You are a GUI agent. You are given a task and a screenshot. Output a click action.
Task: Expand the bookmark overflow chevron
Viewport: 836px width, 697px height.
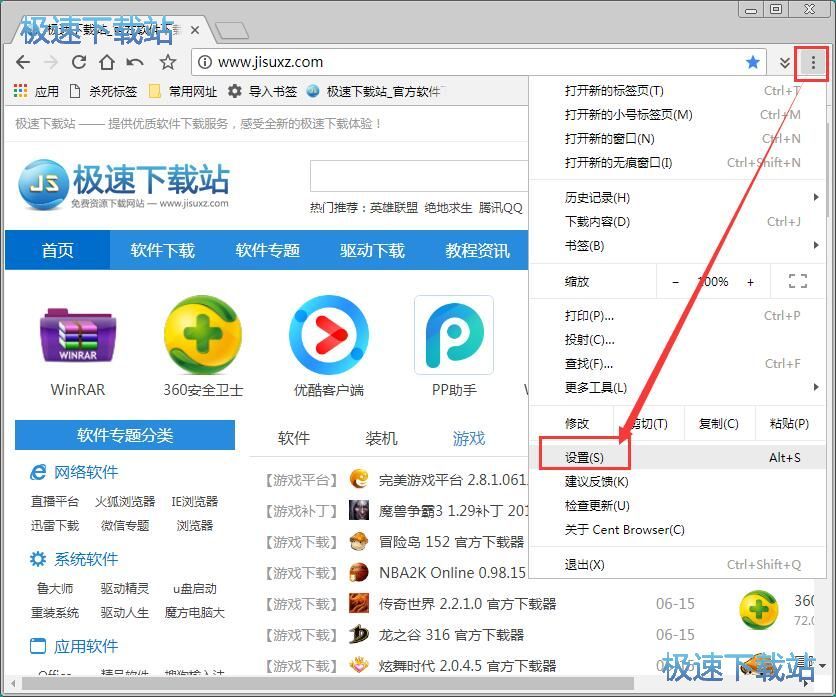click(784, 63)
